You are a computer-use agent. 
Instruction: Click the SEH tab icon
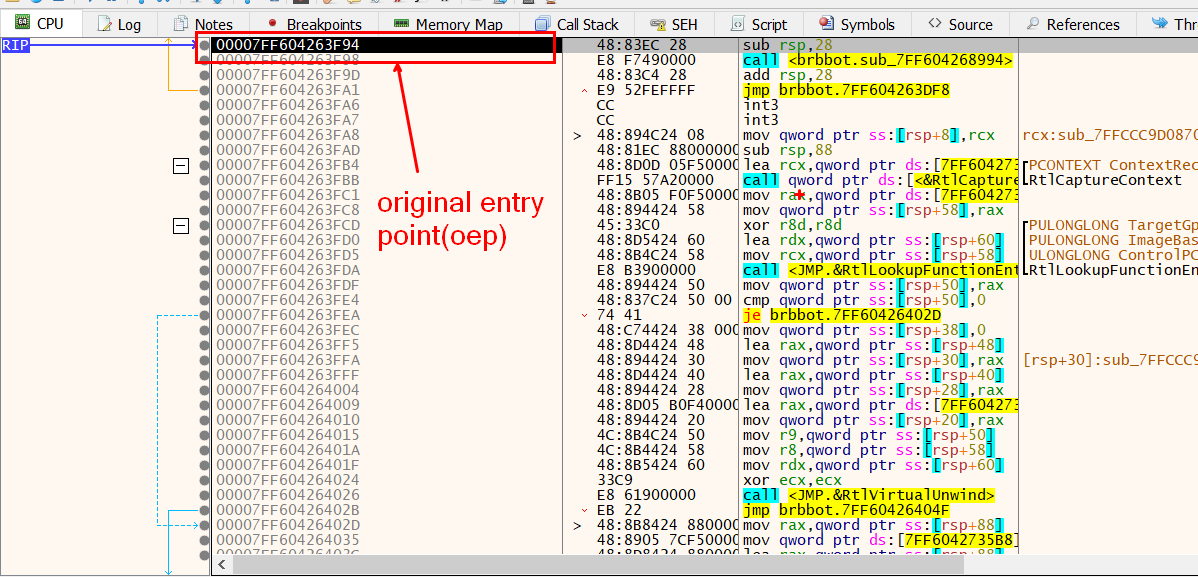pos(658,24)
